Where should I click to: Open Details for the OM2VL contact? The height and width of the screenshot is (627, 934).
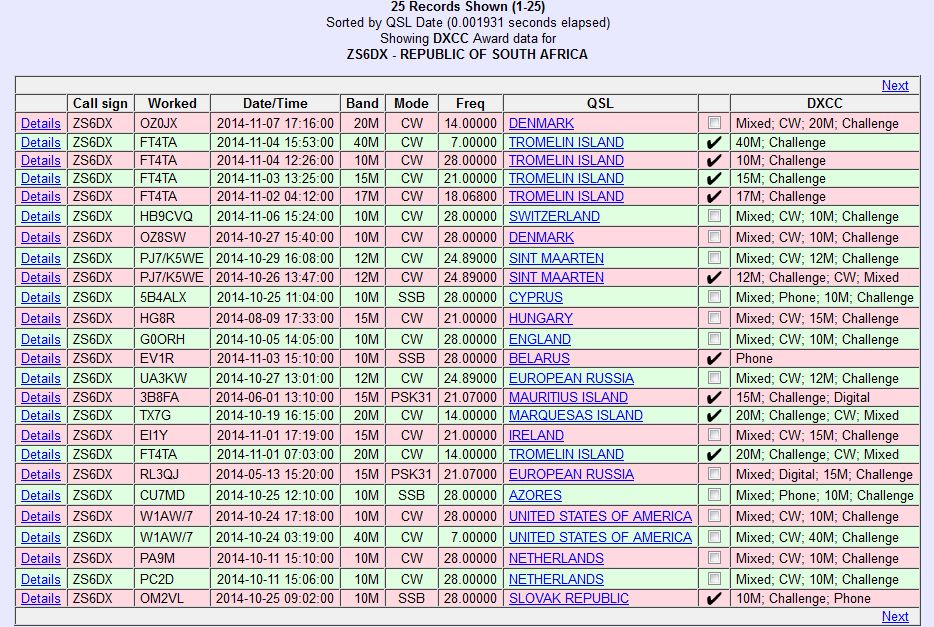41,598
